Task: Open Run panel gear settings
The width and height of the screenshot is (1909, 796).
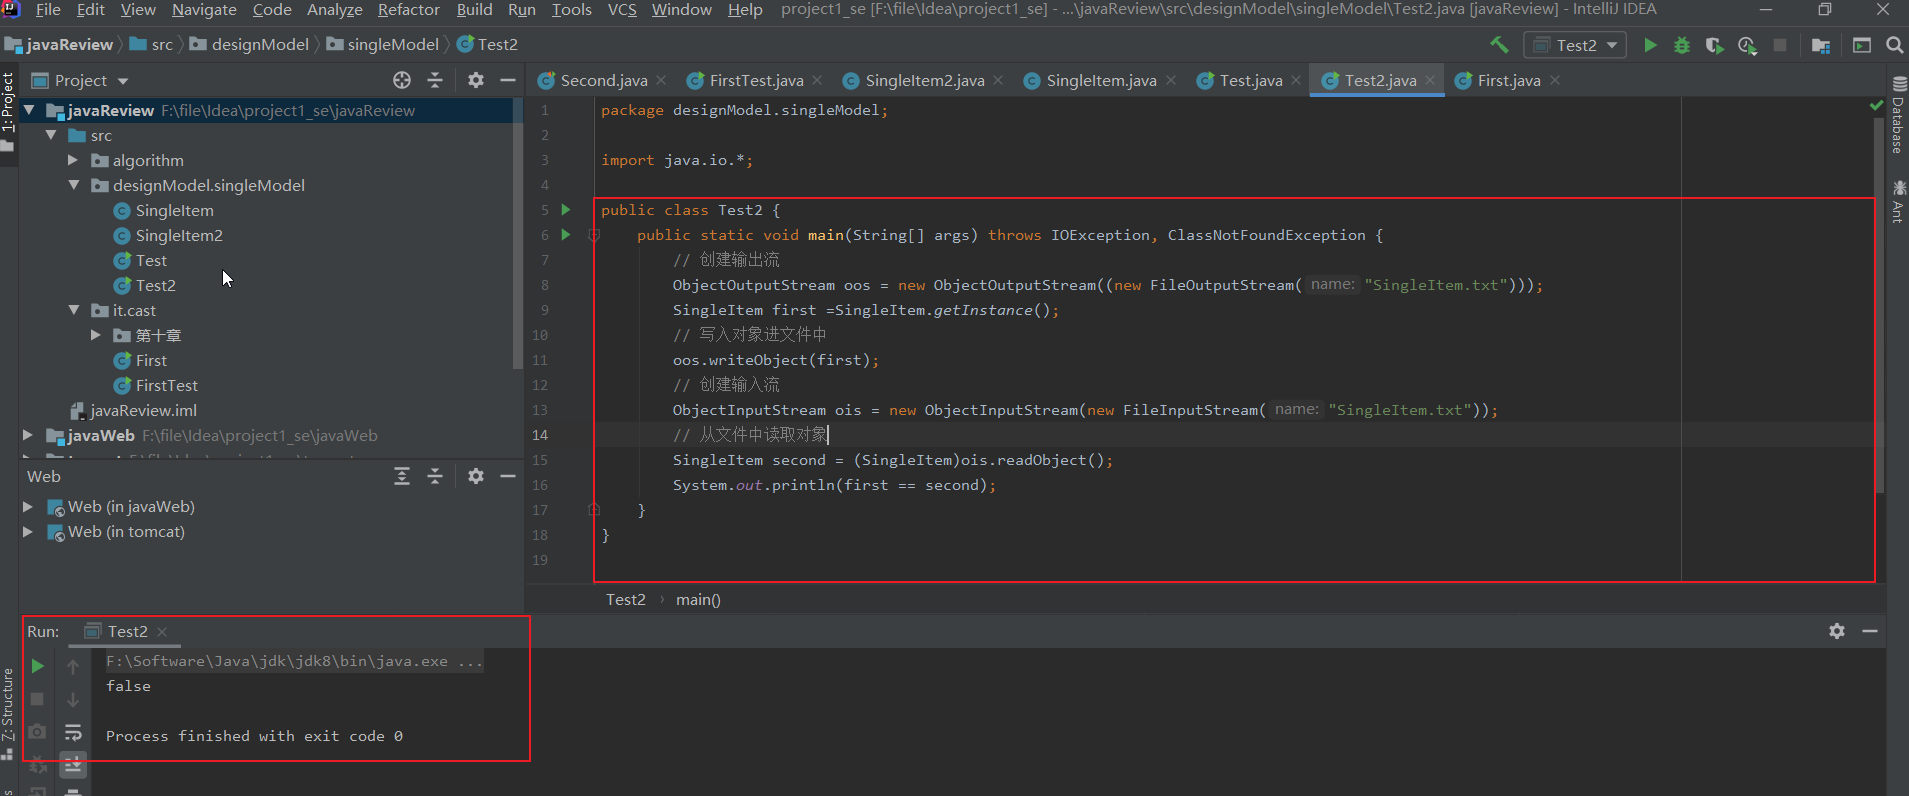Action: click(1837, 631)
